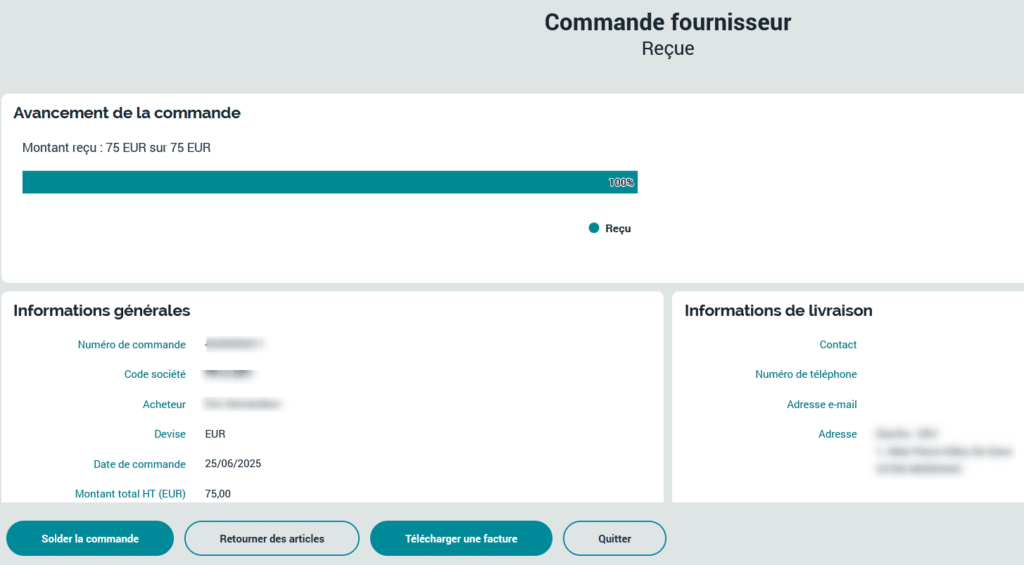Click the Adresse e-mail label

[x=821, y=405]
